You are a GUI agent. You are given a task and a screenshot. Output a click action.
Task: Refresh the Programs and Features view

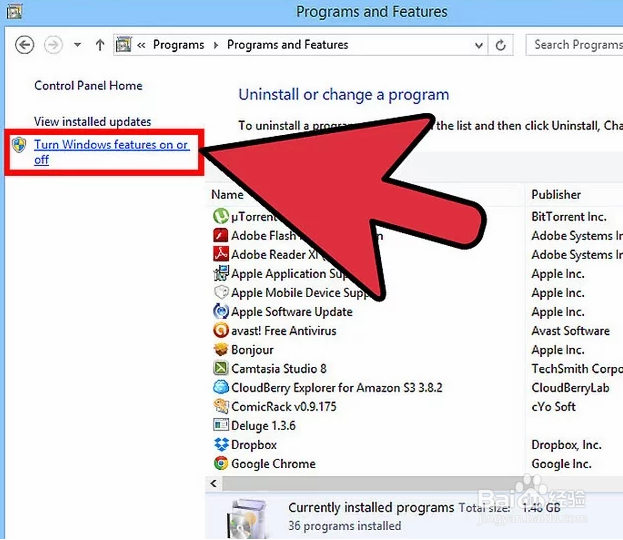point(501,45)
